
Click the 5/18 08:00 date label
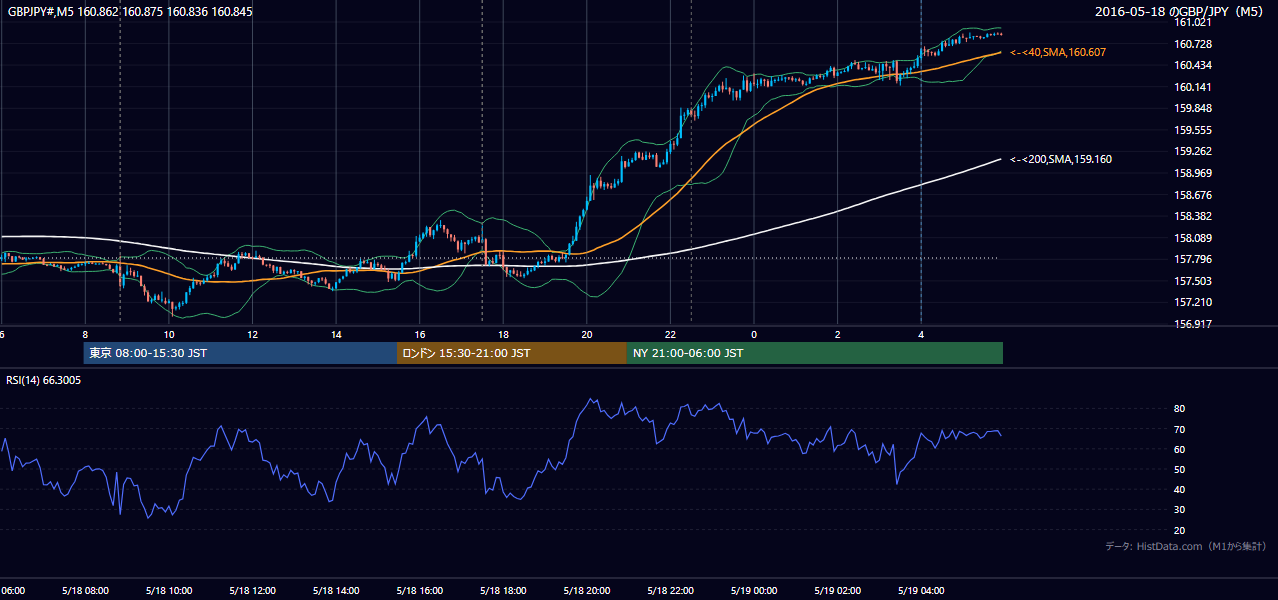coord(85,590)
